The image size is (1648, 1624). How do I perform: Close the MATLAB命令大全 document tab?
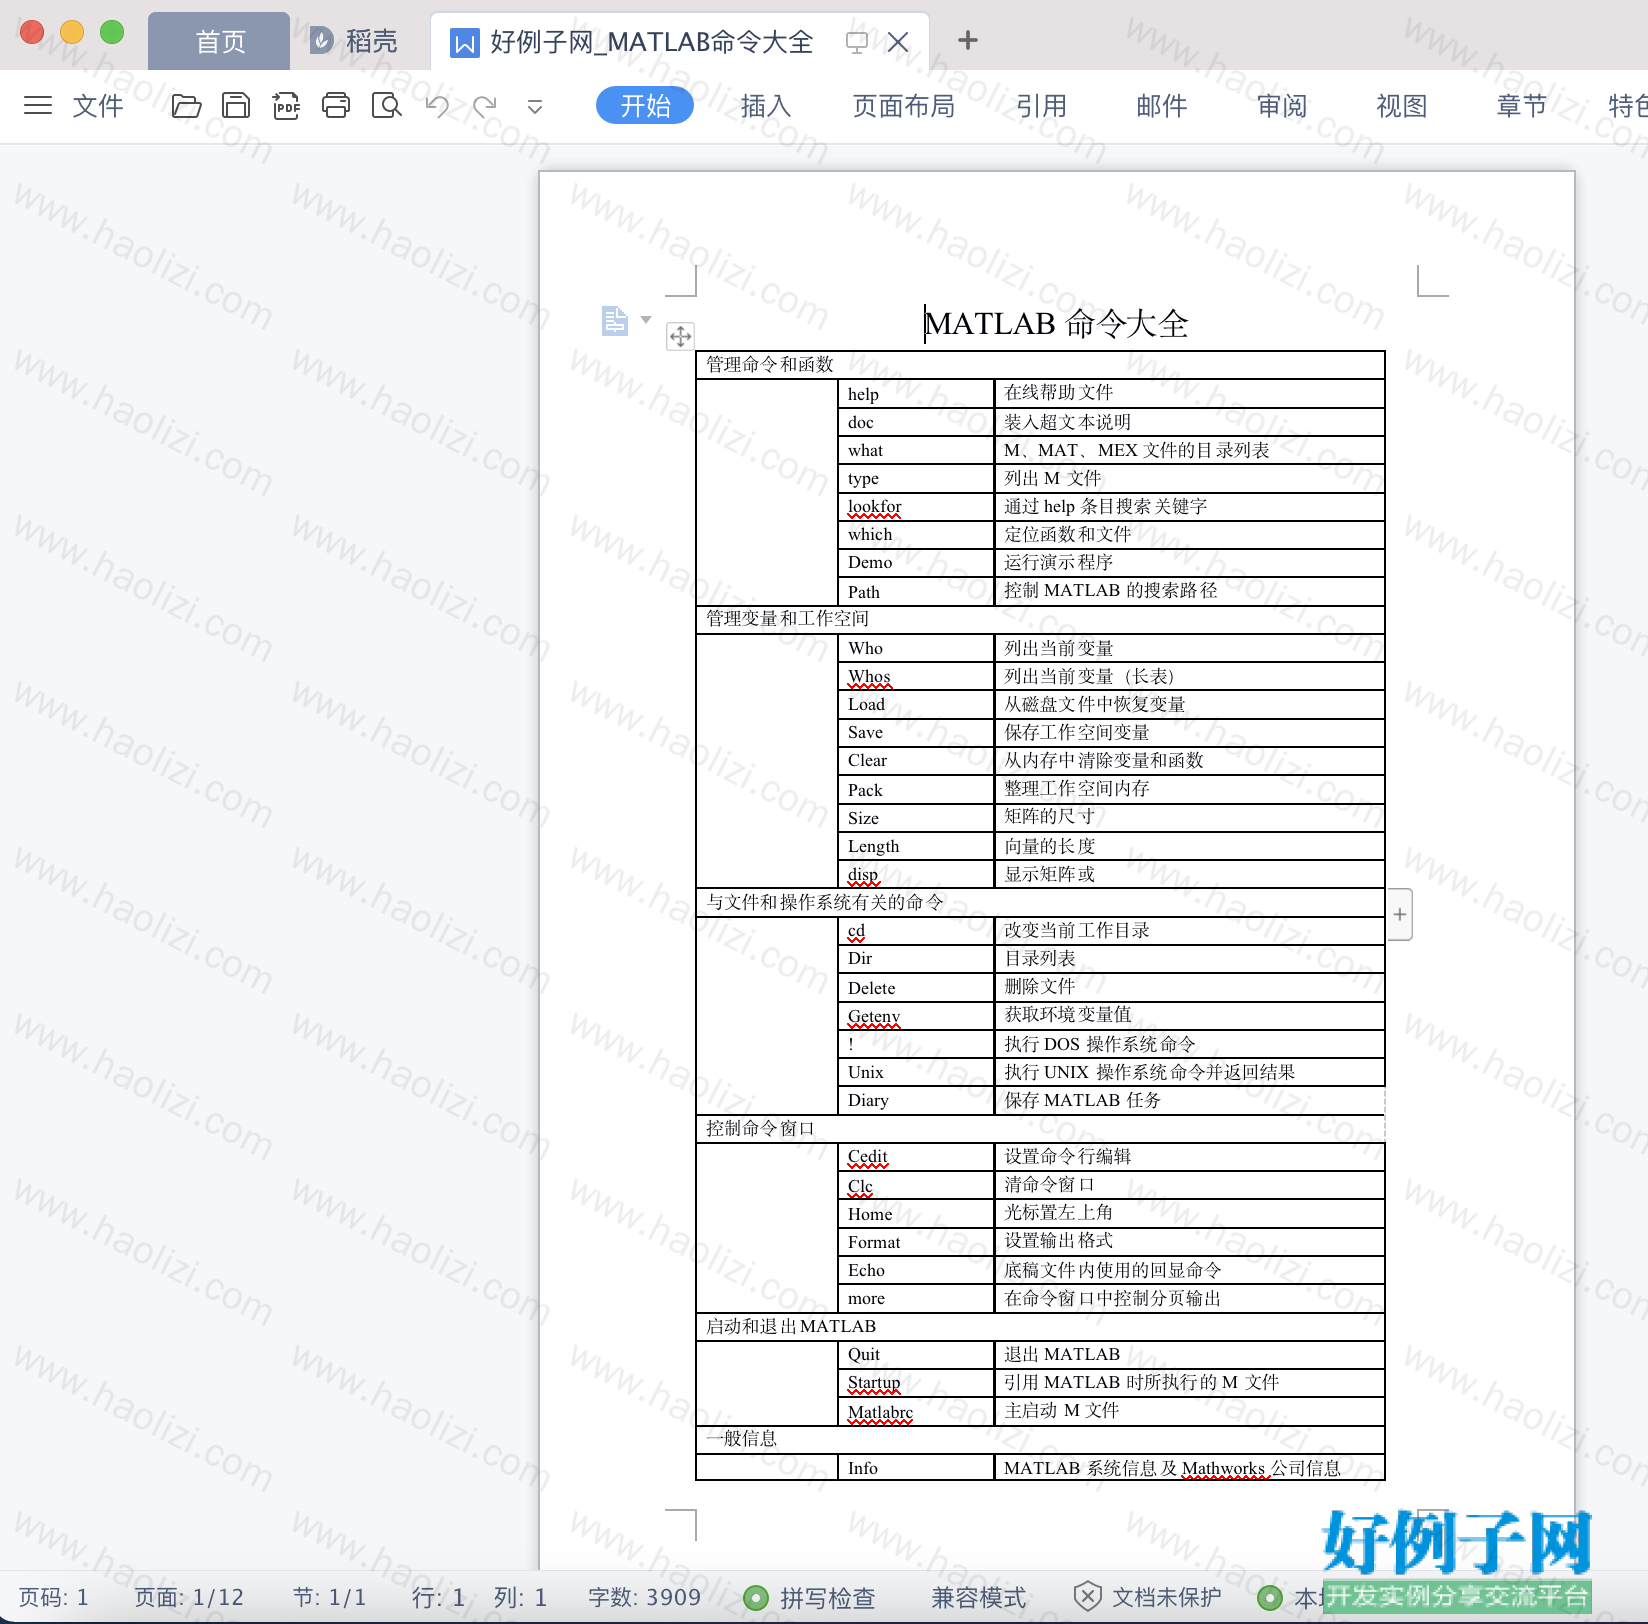tap(898, 42)
